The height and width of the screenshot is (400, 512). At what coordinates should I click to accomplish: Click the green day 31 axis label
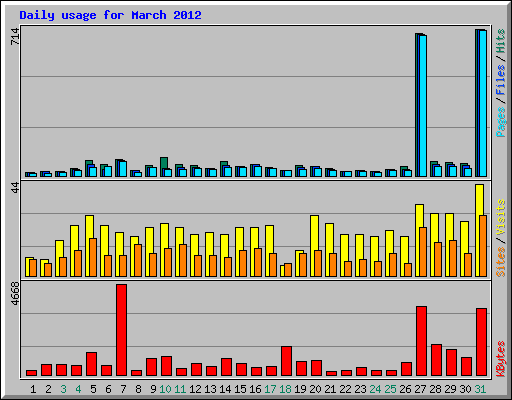pos(480,389)
